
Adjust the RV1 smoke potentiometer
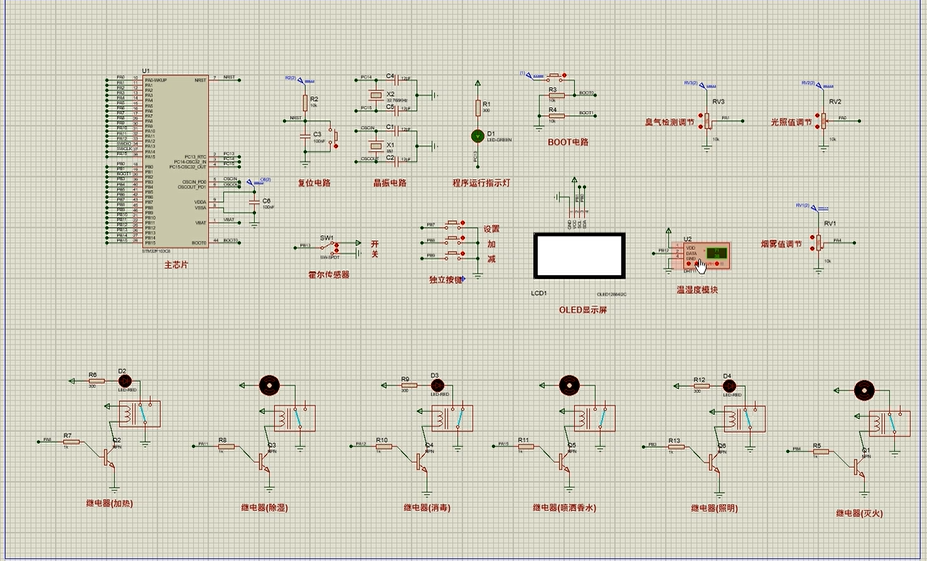point(819,243)
